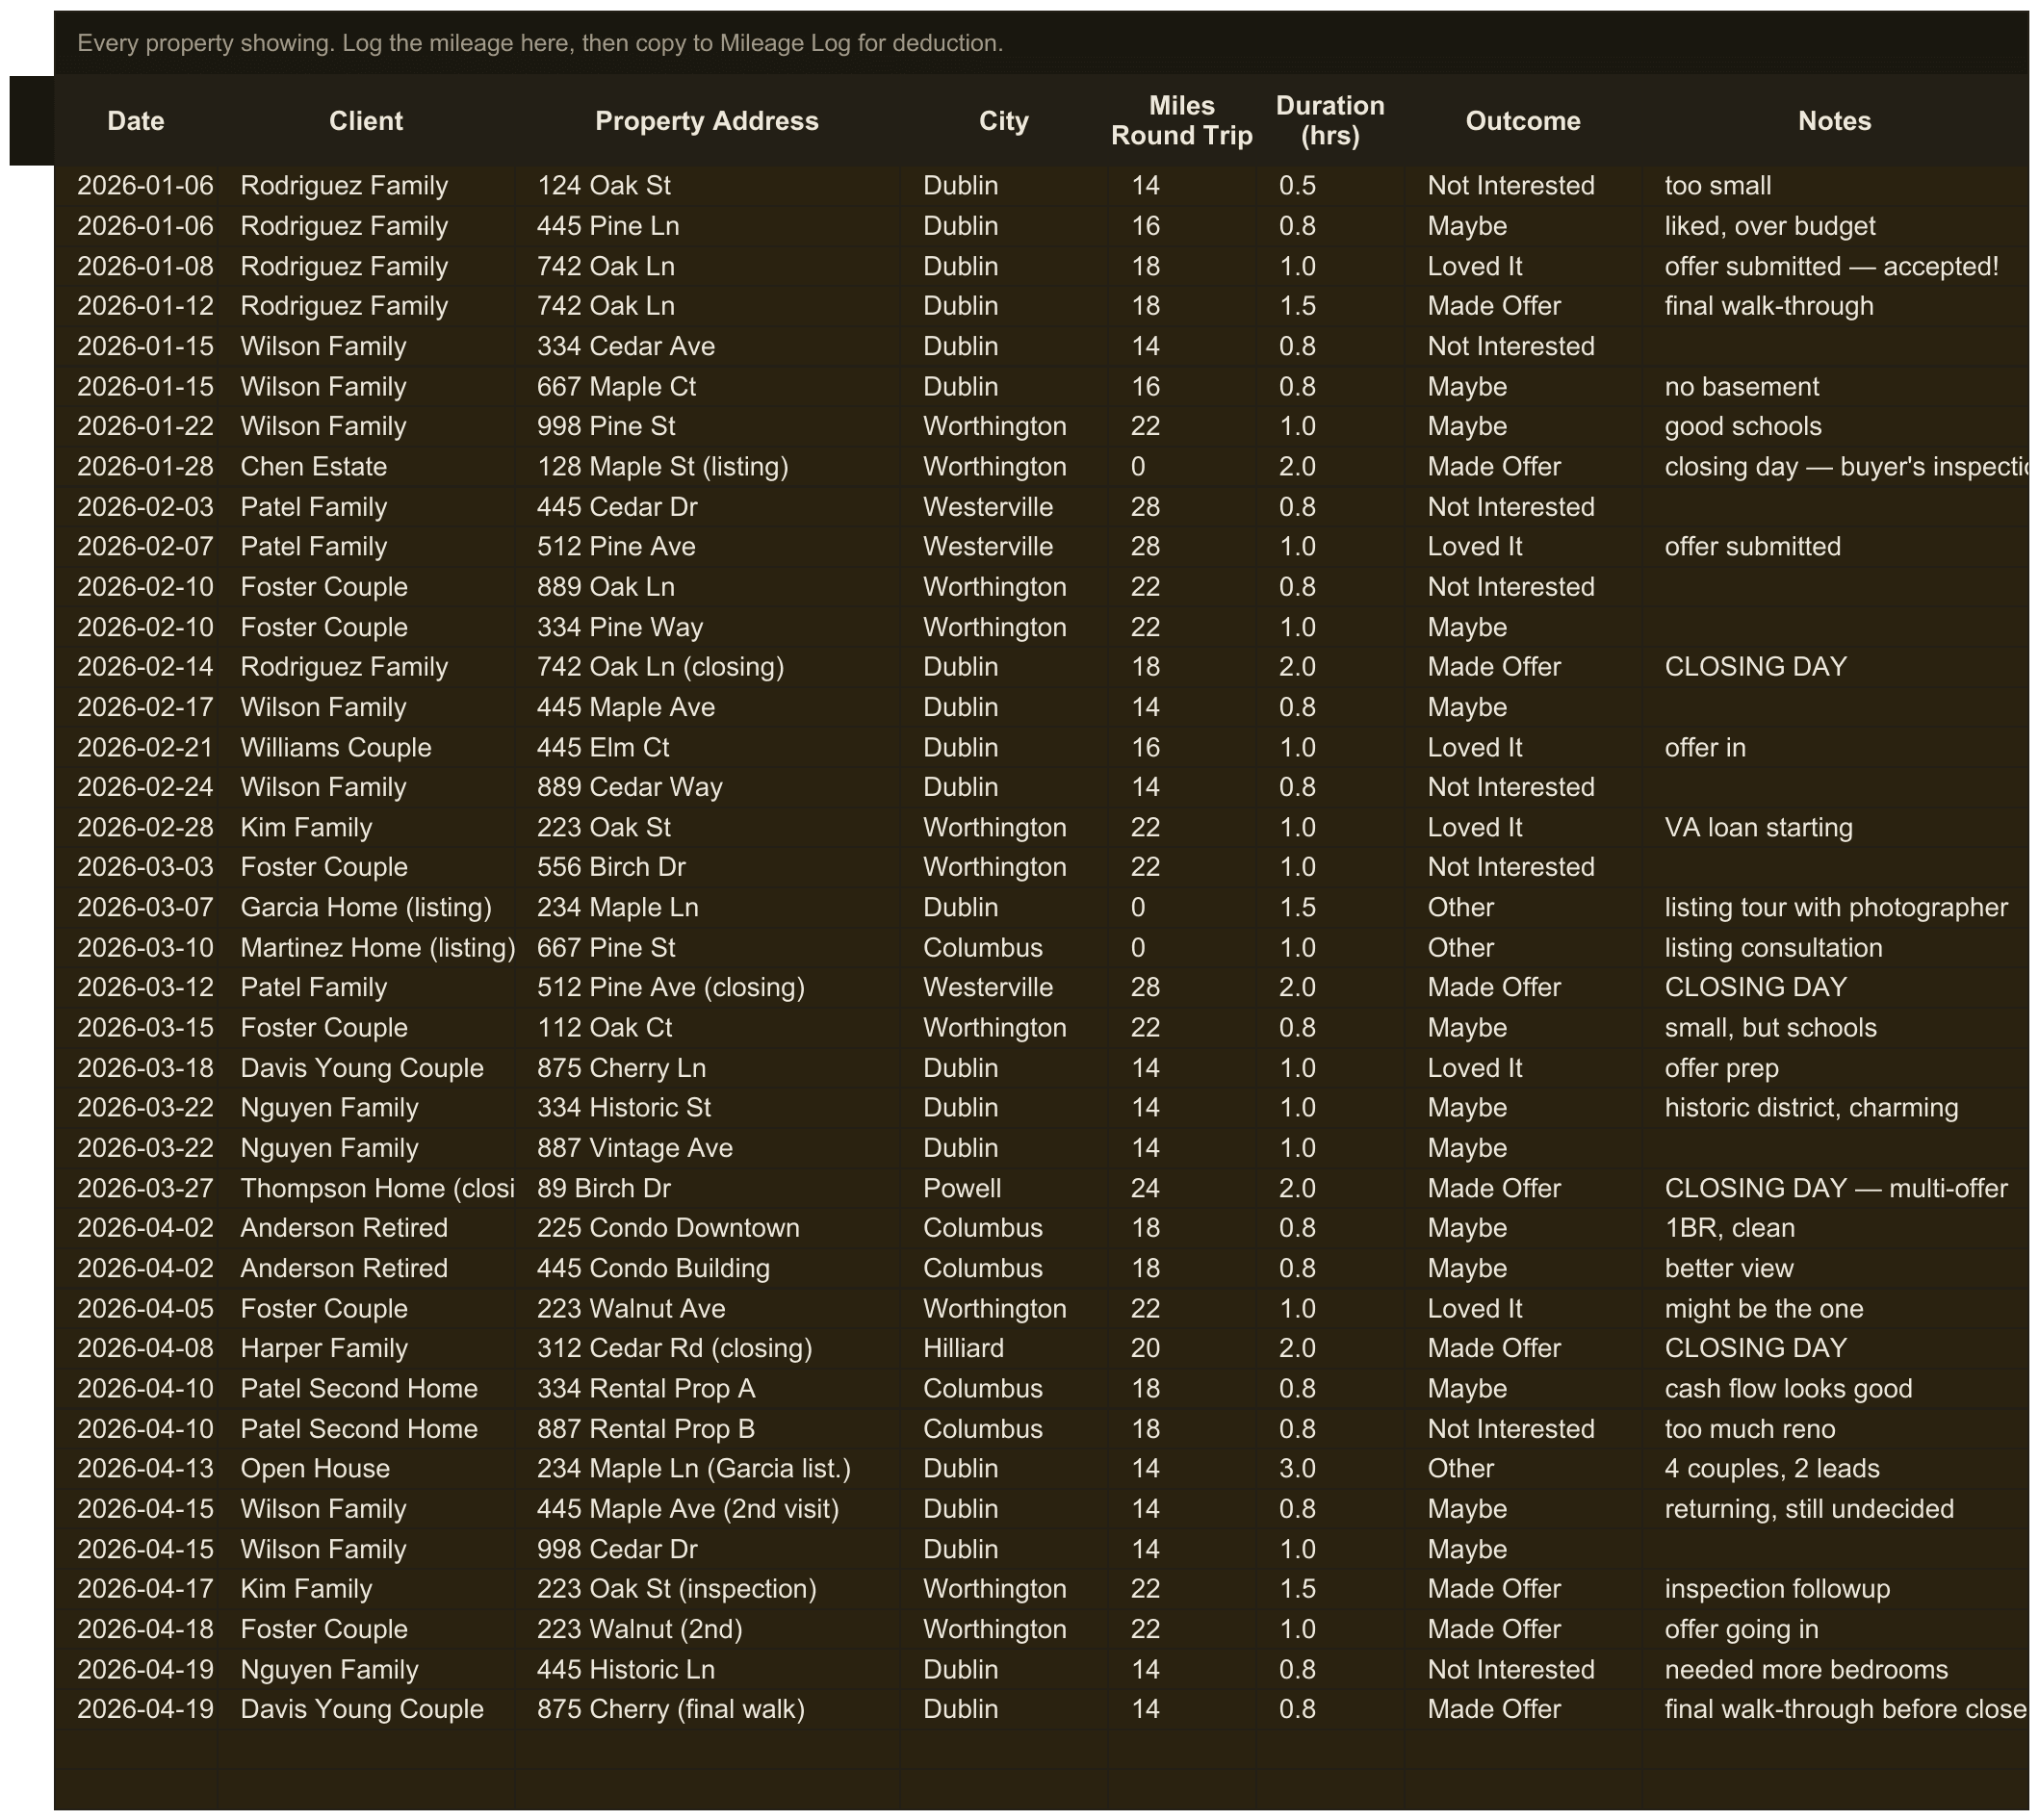Screen dimensions: 2039x1820
Task: Click 'listing tour with photographer' note
Action: tap(1836, 908)
